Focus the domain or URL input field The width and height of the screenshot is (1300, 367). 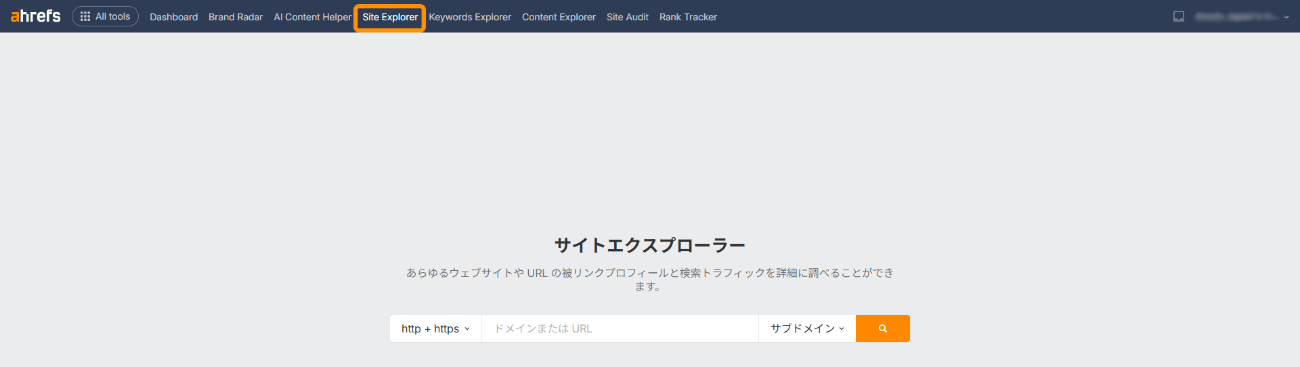pyautogui.click(x=620, y=328)
